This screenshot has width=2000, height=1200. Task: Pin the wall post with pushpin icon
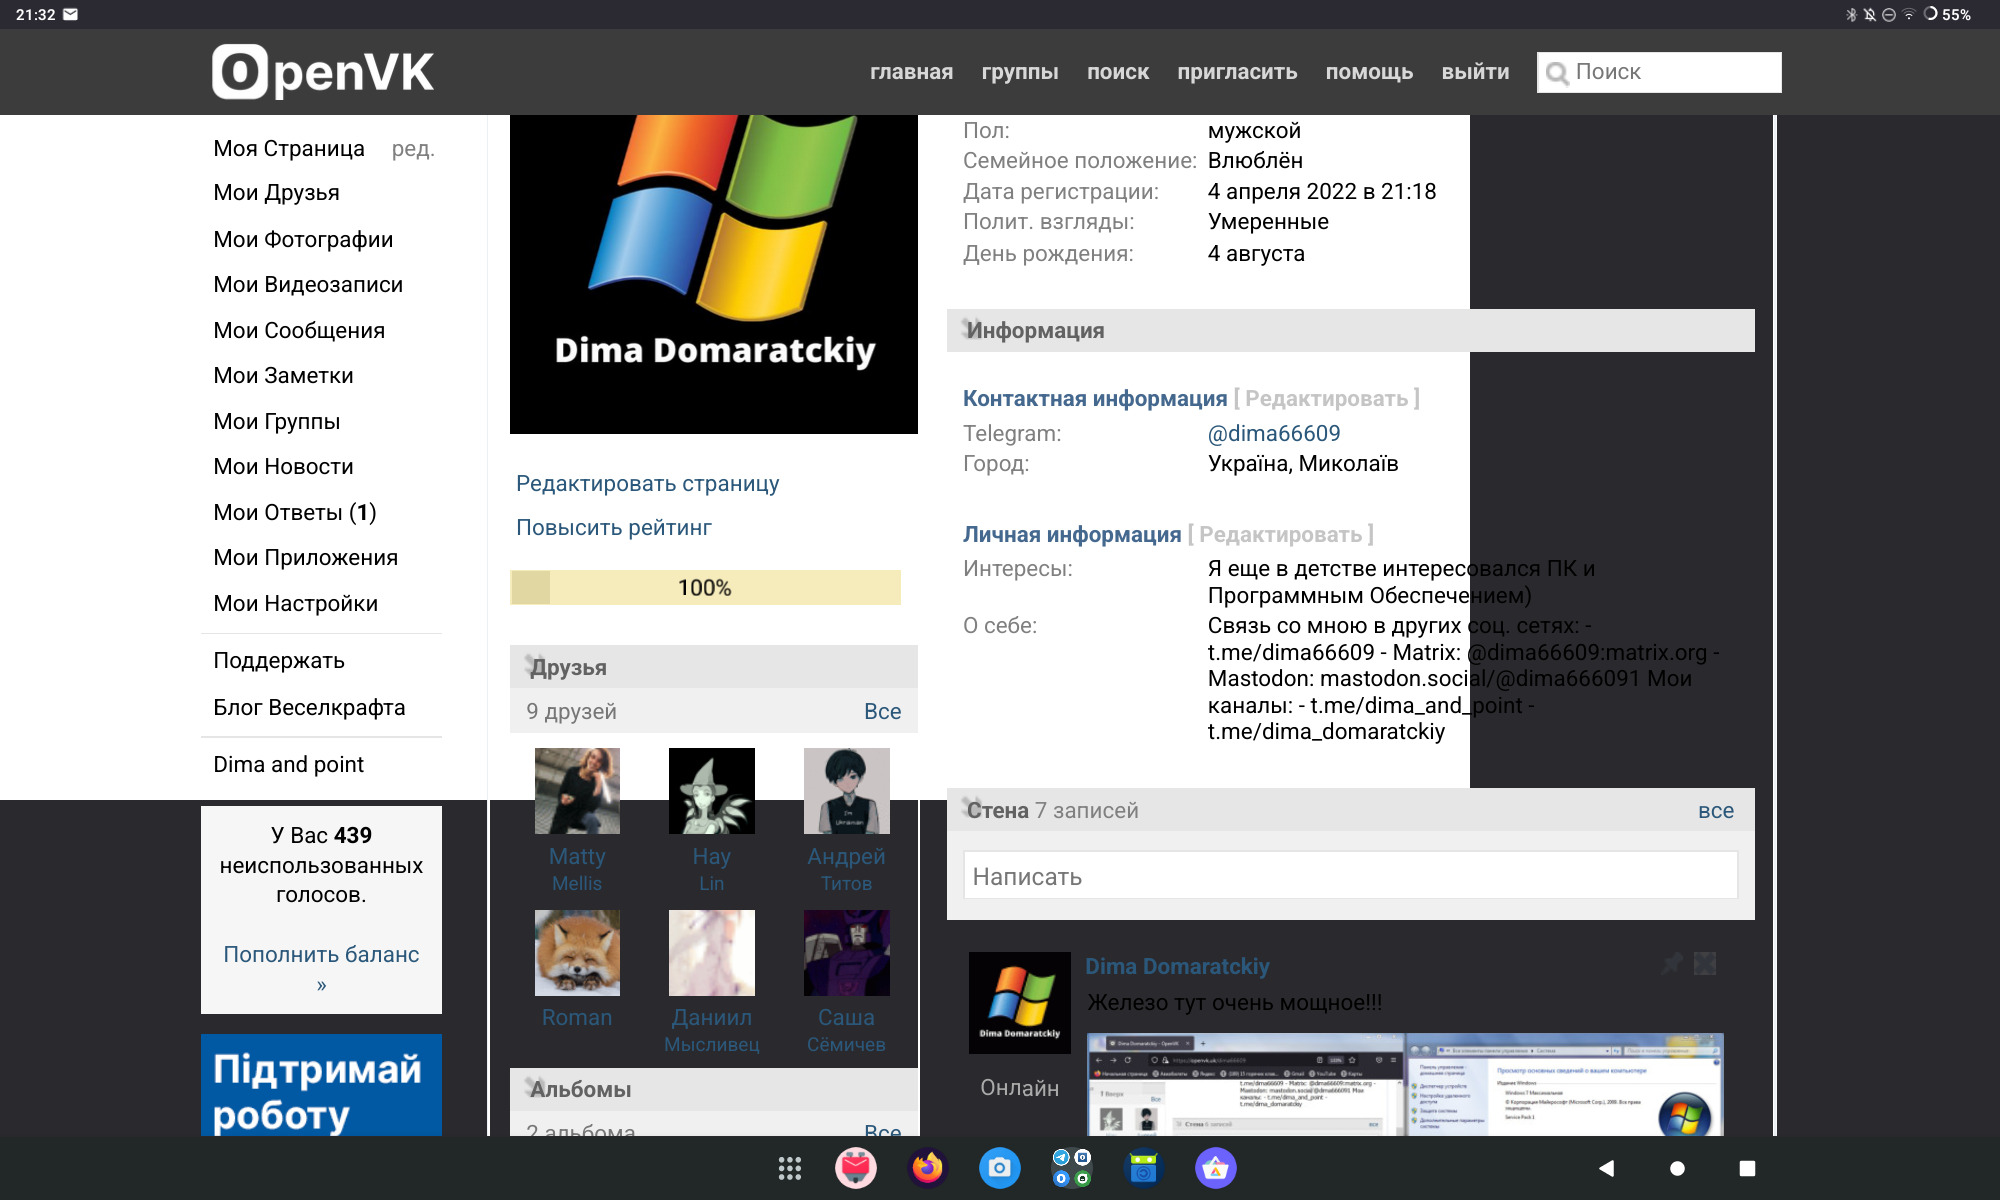pos(1671,964)
